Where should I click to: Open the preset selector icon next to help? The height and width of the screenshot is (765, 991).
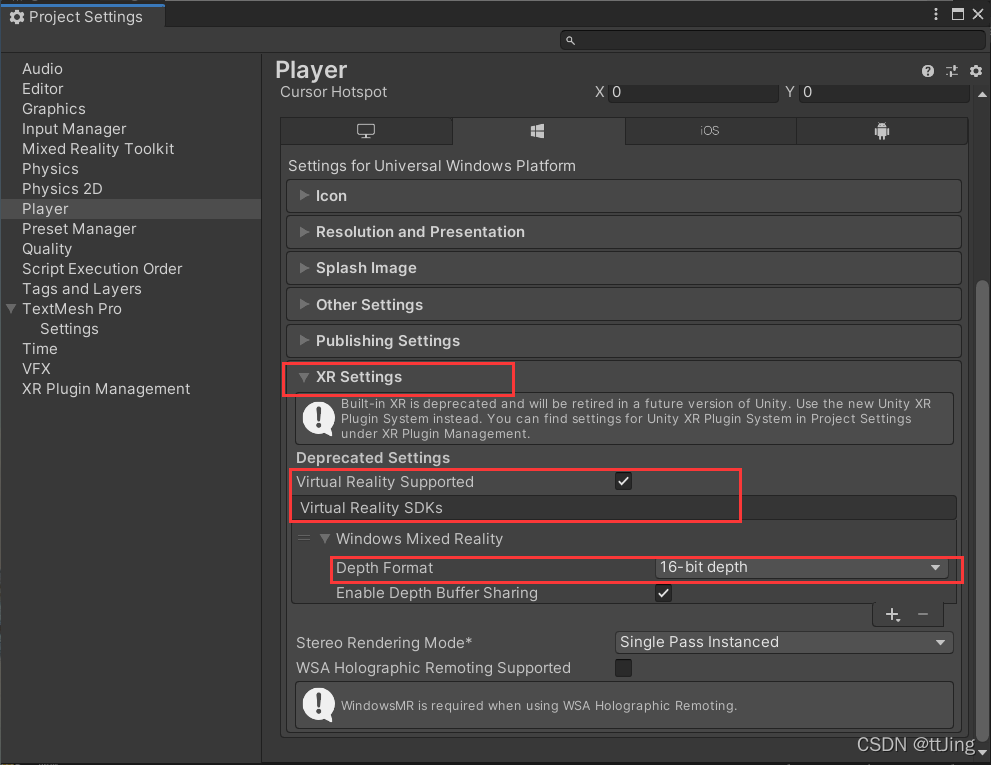click(951, 71)
